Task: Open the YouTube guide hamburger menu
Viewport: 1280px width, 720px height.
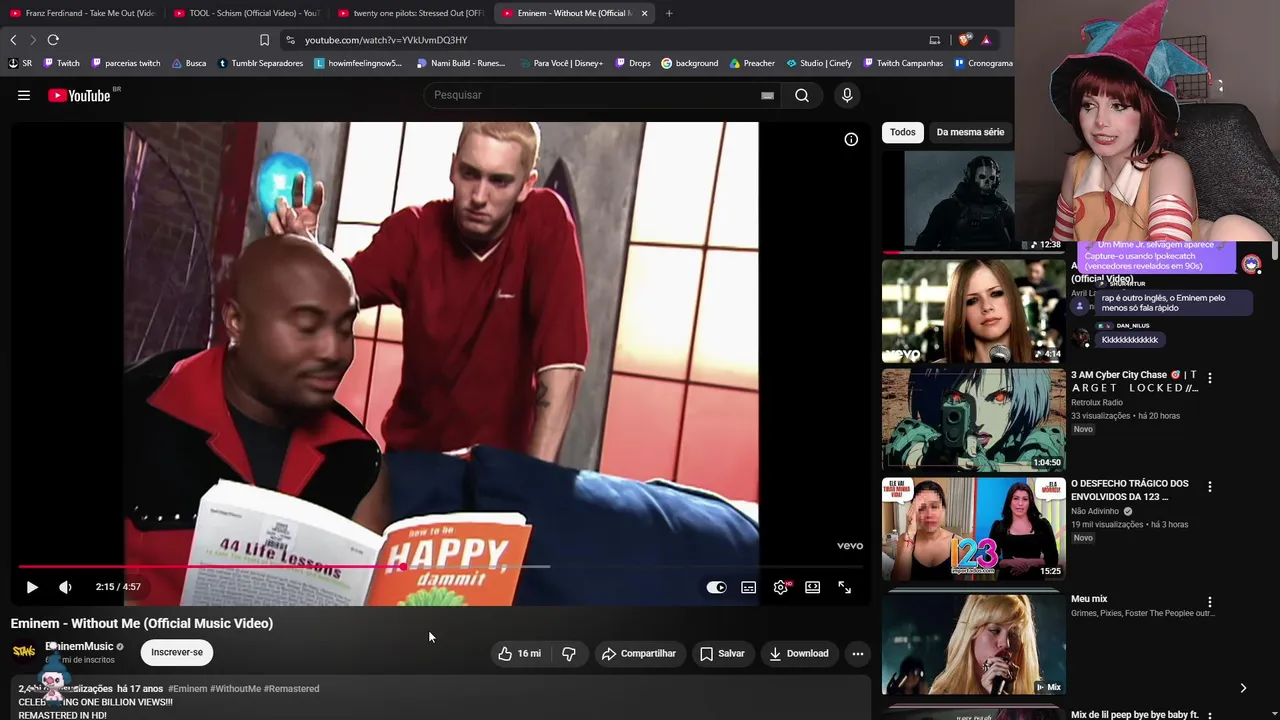Action: click(24, 95)
